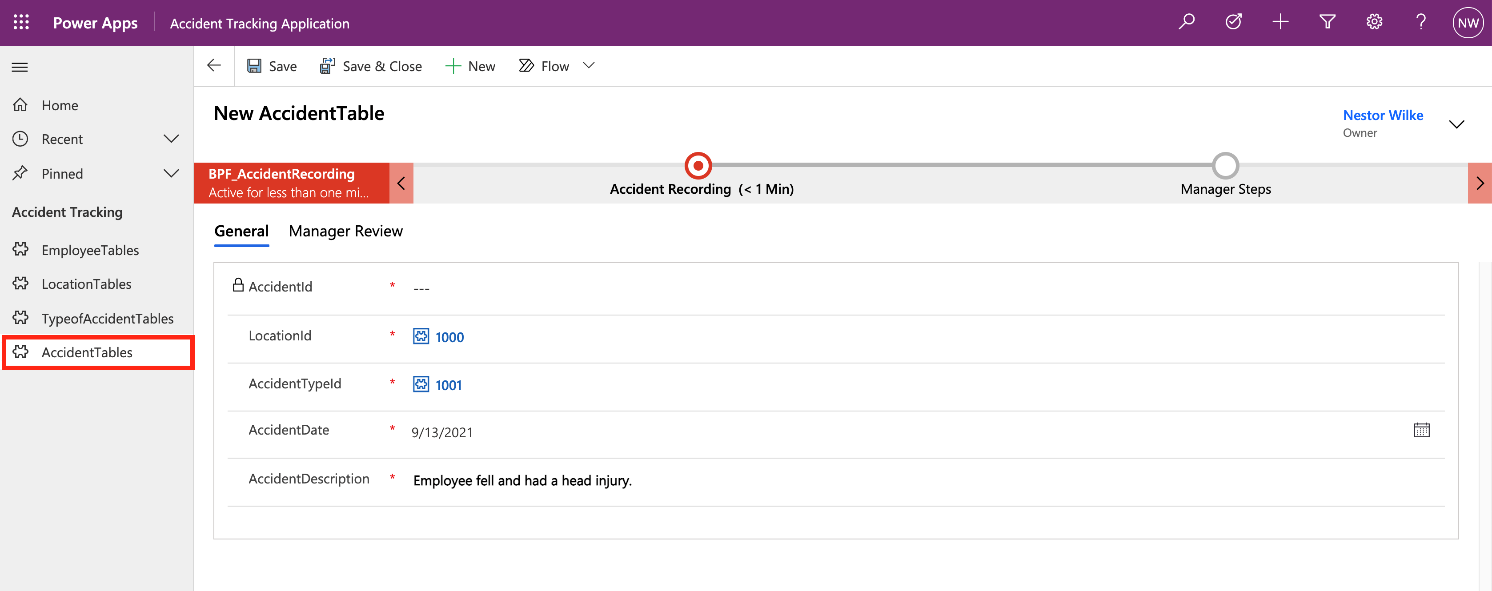This screenshot has height=591, width=1492.
Task: Switch to the Manager Review tab
Action: pos(346,231)
